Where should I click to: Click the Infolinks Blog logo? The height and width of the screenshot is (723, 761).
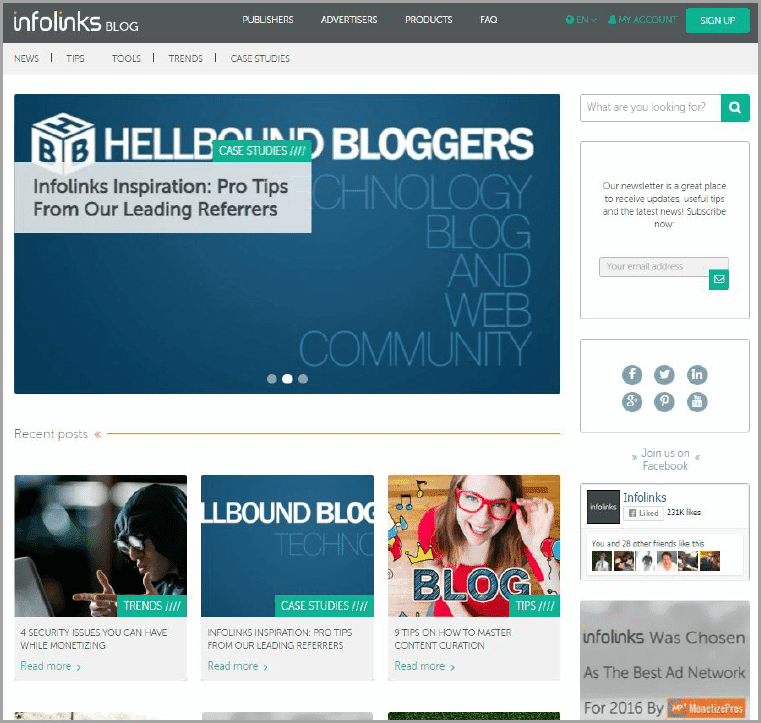click(x=76, y=21)
